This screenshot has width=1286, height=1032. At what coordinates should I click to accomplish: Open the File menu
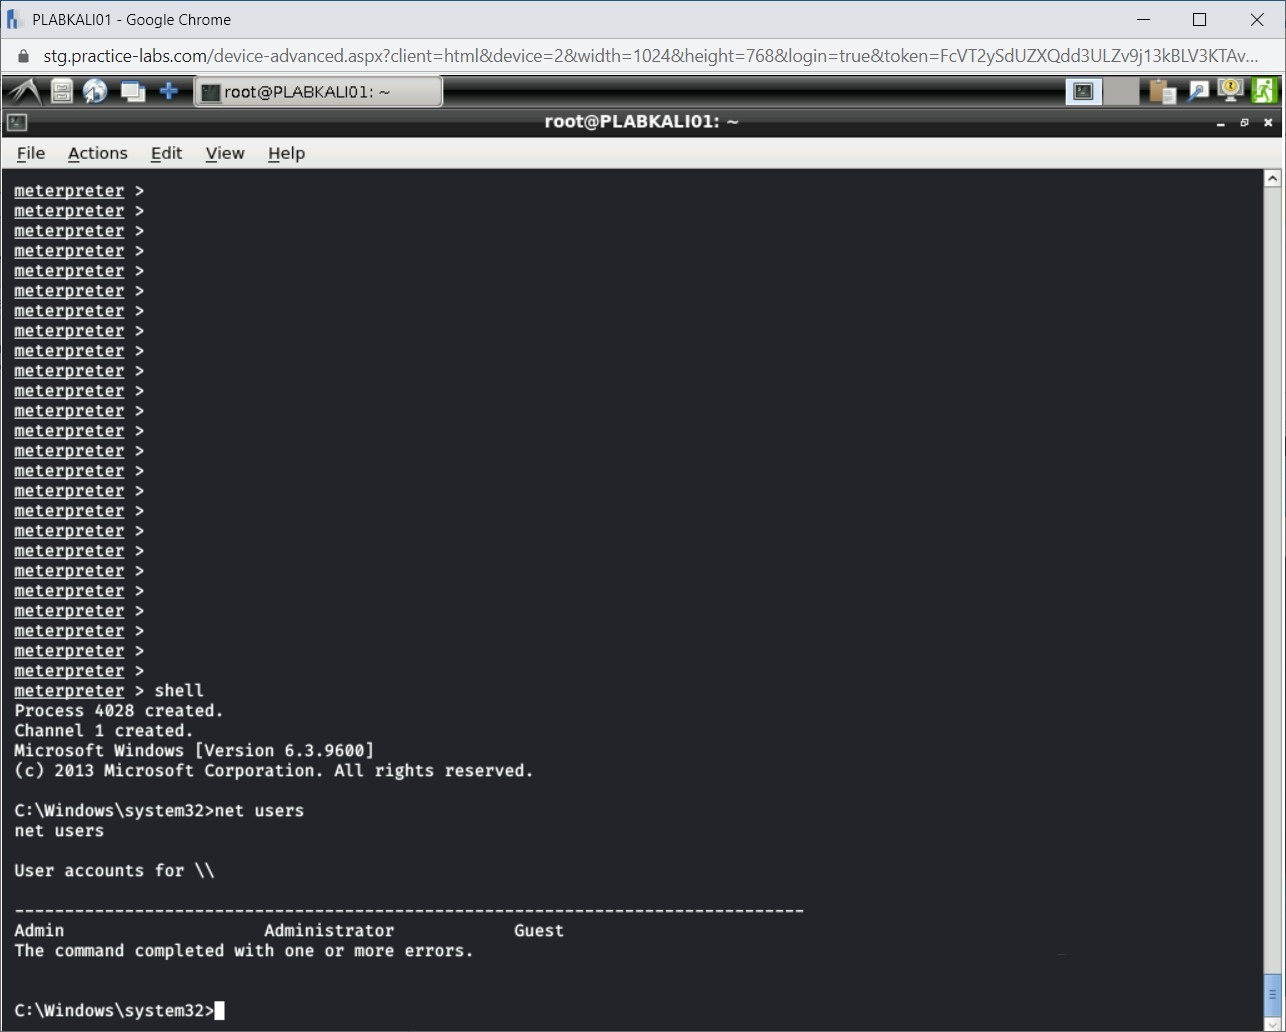pos(30,153)
